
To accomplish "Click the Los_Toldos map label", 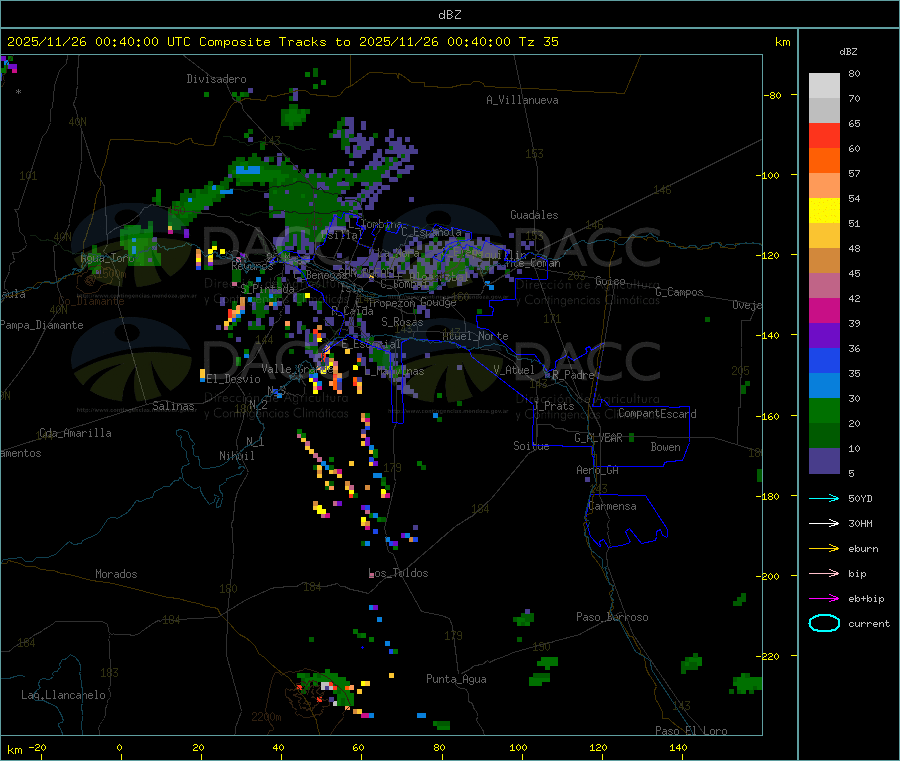I will (x=398, y=573).
